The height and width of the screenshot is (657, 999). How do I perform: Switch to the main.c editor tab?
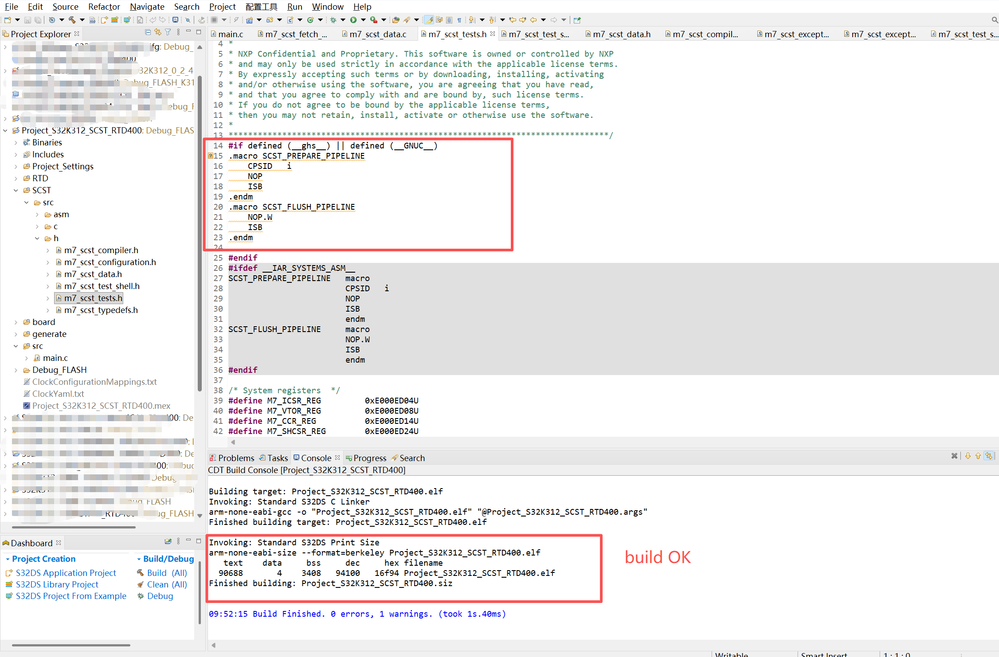tap(226, 34)
